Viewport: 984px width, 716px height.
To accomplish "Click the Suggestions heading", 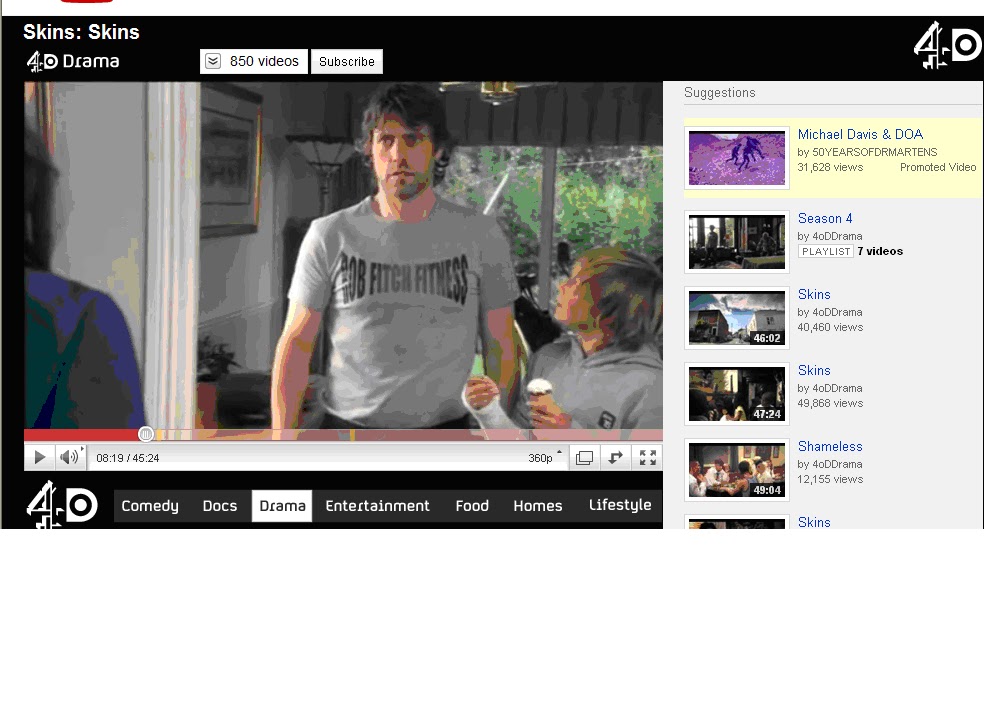I will tap(719, 92).
